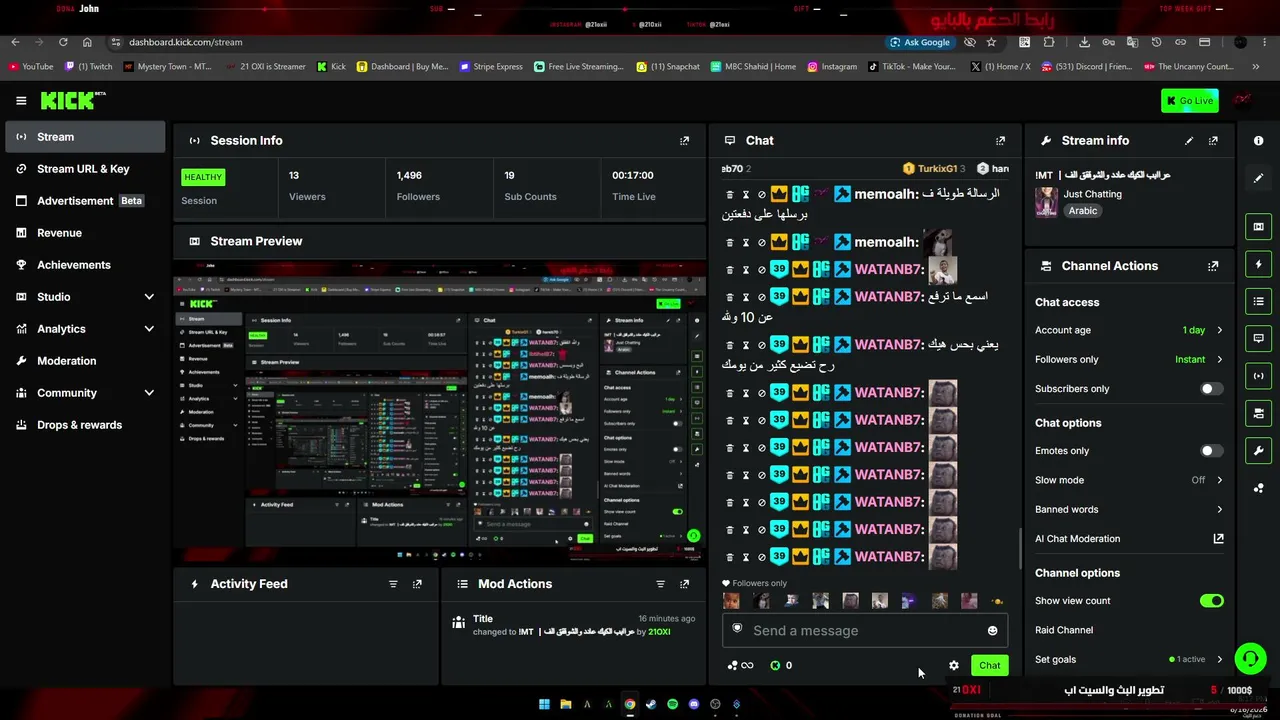Click the green Go Live button
This screenshot has height=720, width=1280.
[1190, 100]
